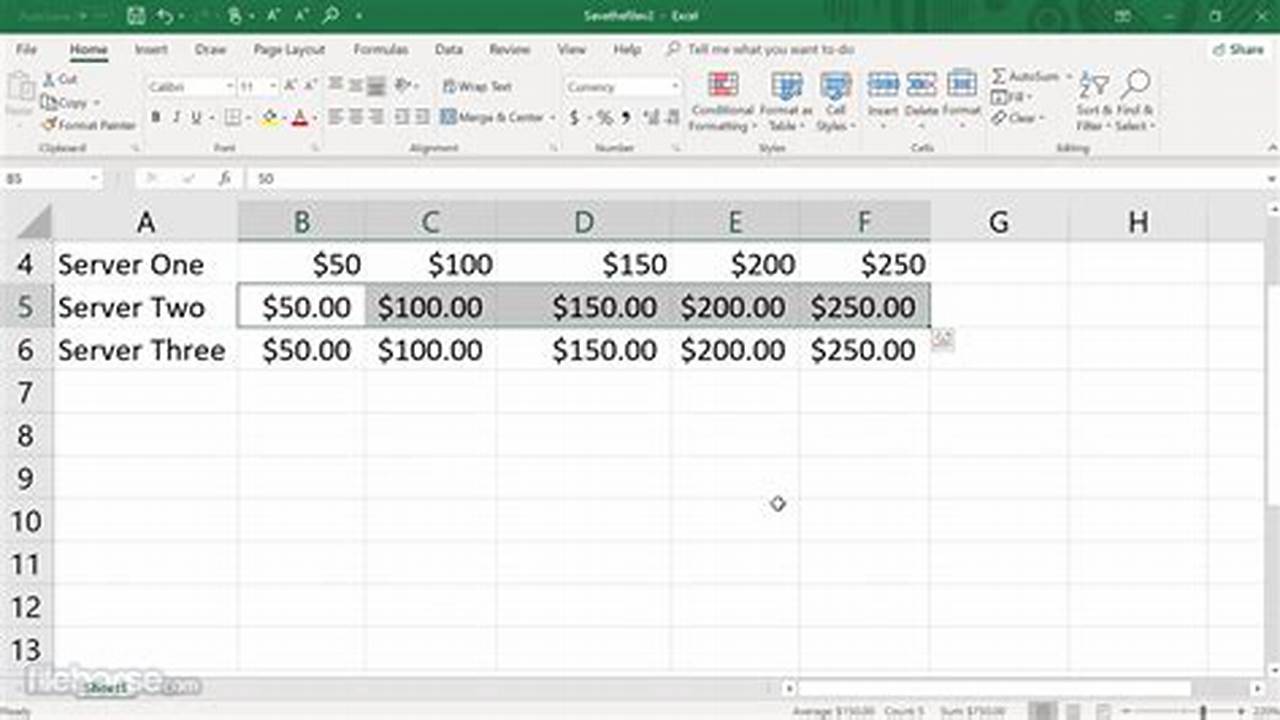Toggle italic formatting
Image resolution: width=1280 pixels, height=720 pixels.
pos(176,116)
